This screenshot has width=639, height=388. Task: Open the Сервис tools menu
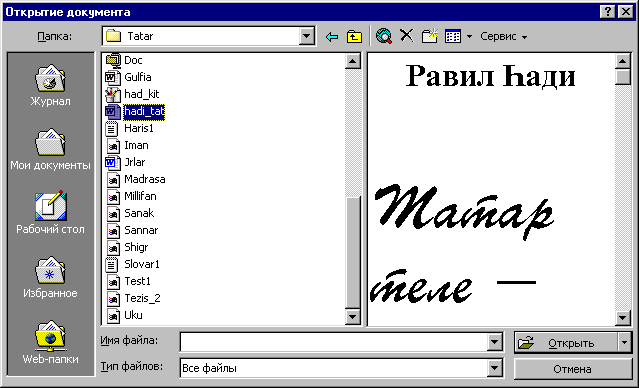[x=503, y=36]
